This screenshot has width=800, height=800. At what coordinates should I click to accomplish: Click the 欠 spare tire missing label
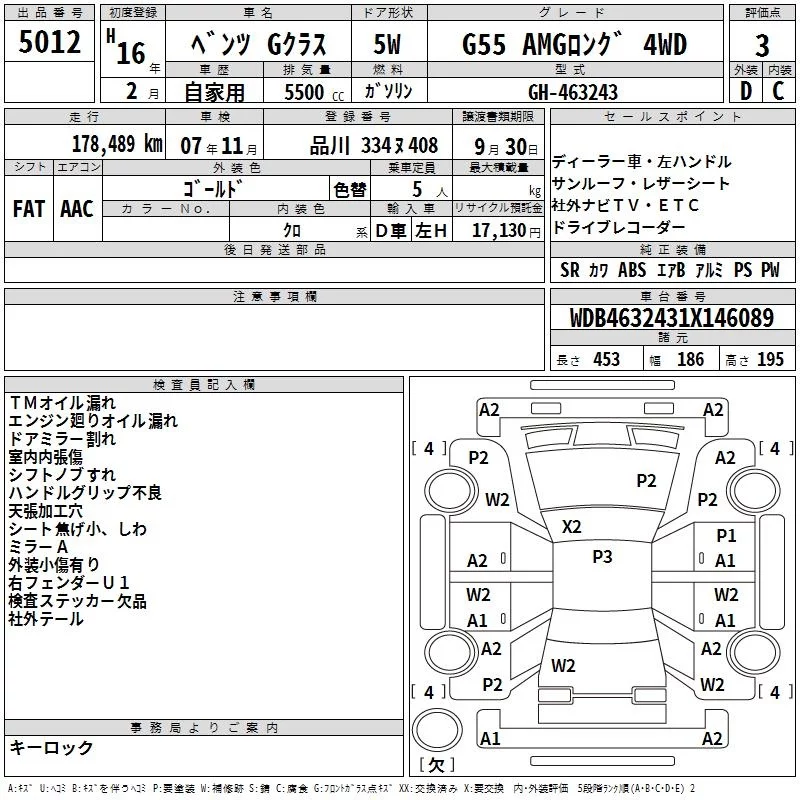point(437,764)
